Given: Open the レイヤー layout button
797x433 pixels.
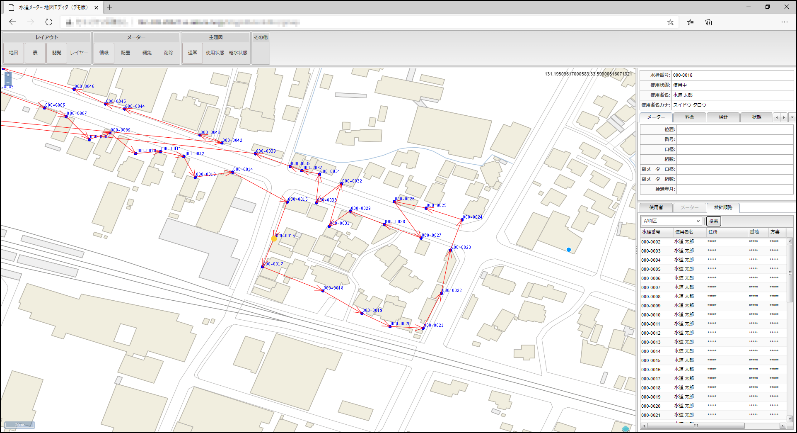Looking at the screenshot, I should (79, 53).
